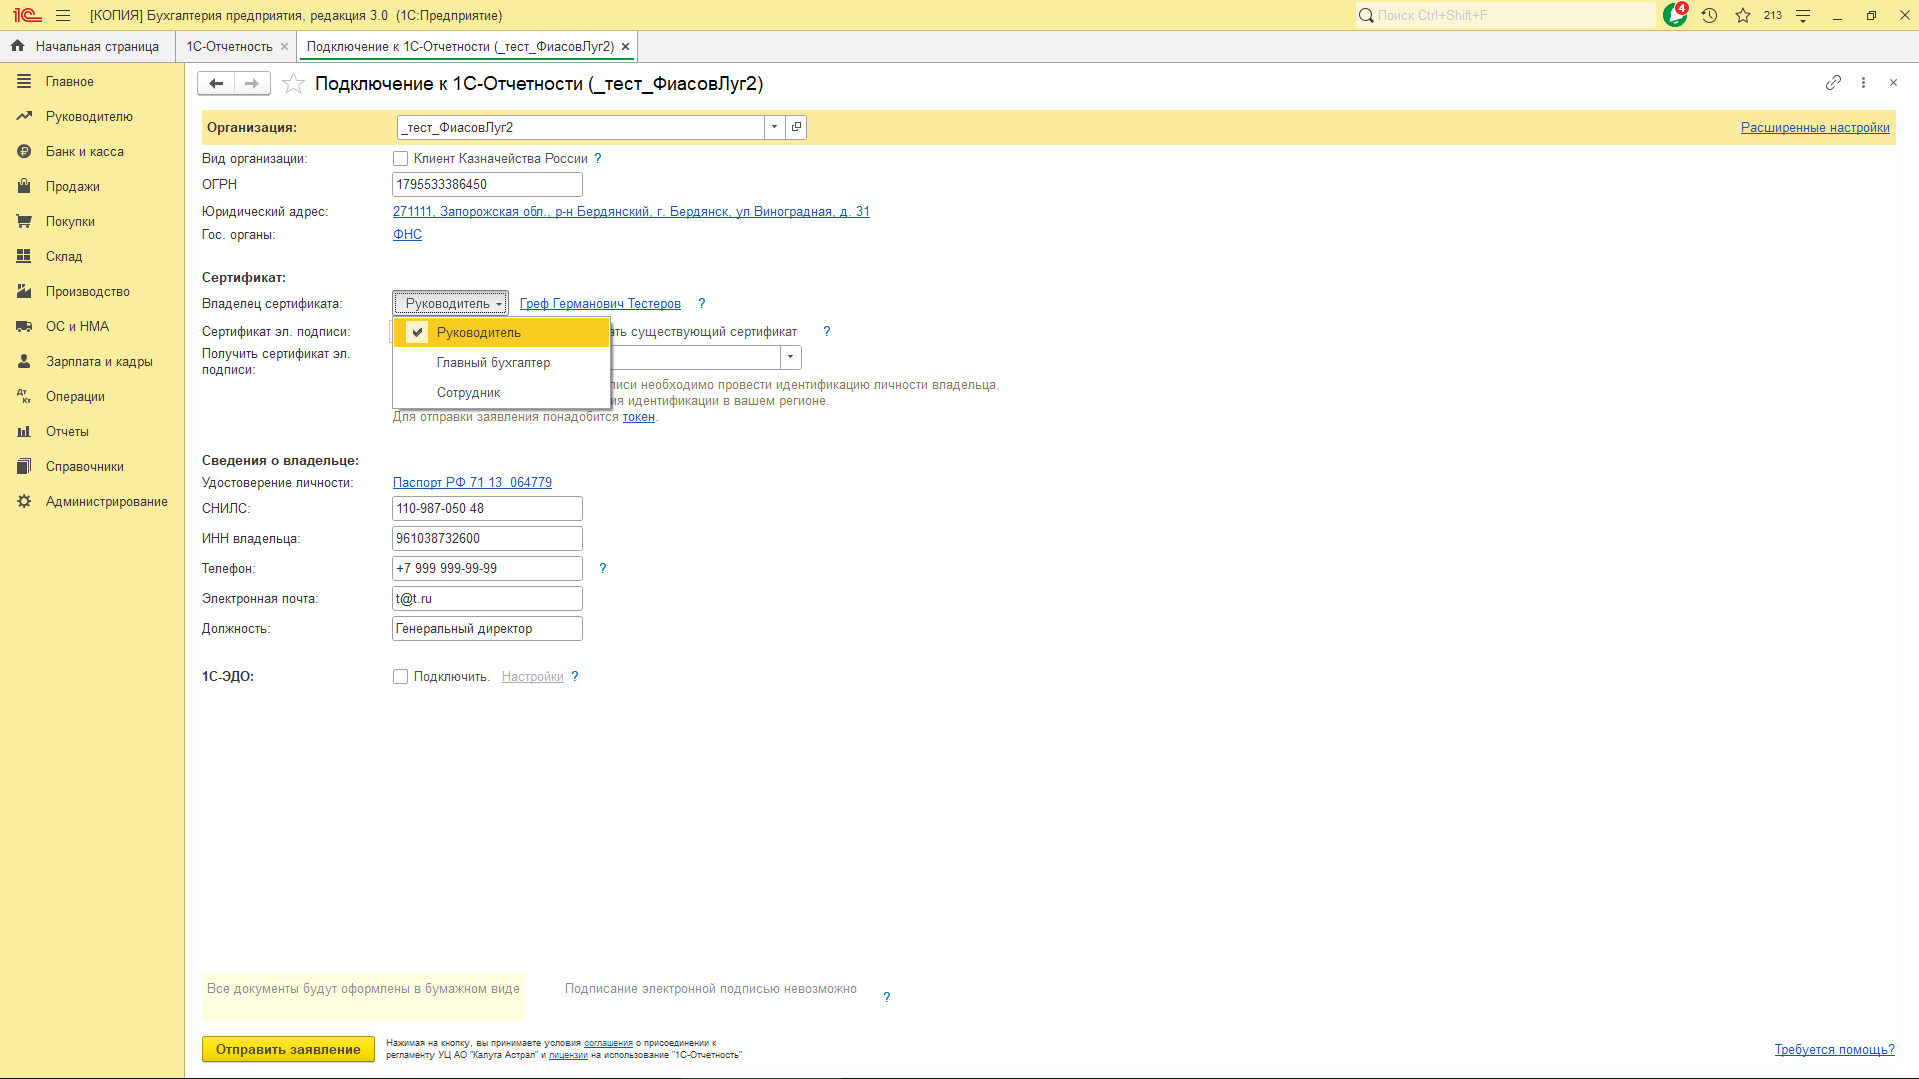Click the токен link
The image size is (1919, 1079).
pyautogui.click(x=639, y=417)
